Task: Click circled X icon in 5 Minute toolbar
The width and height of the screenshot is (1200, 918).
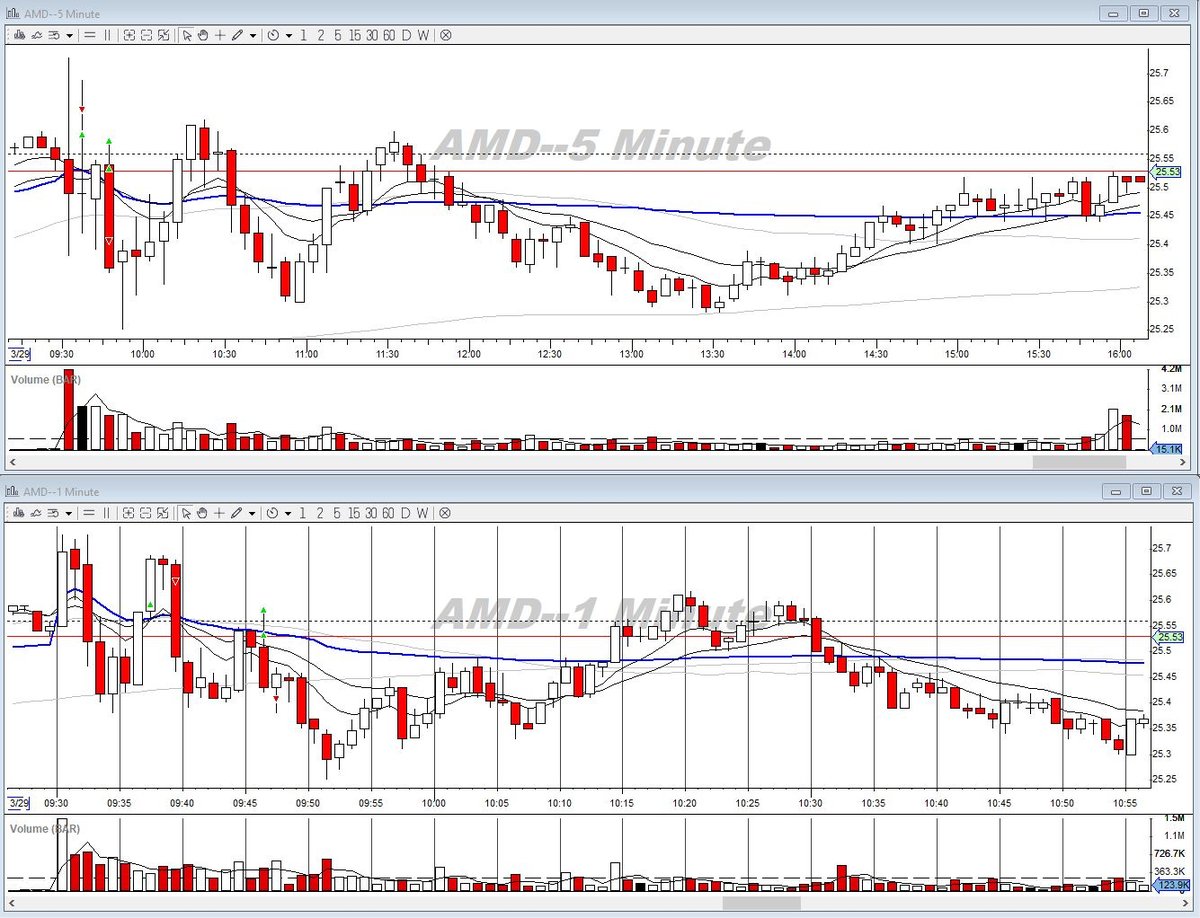Action: (x=445, y=35)
